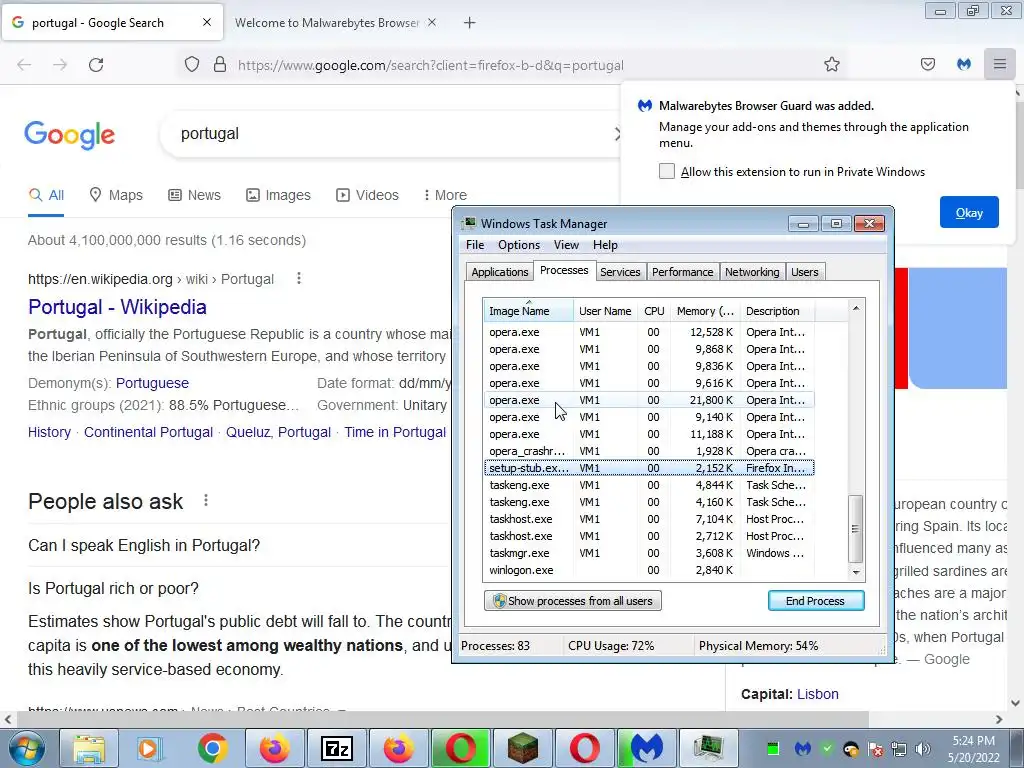This screenshot has height=768, width=1024.
Task: Launch Windows Media Player from the taskbar
Action: (150, 748)
